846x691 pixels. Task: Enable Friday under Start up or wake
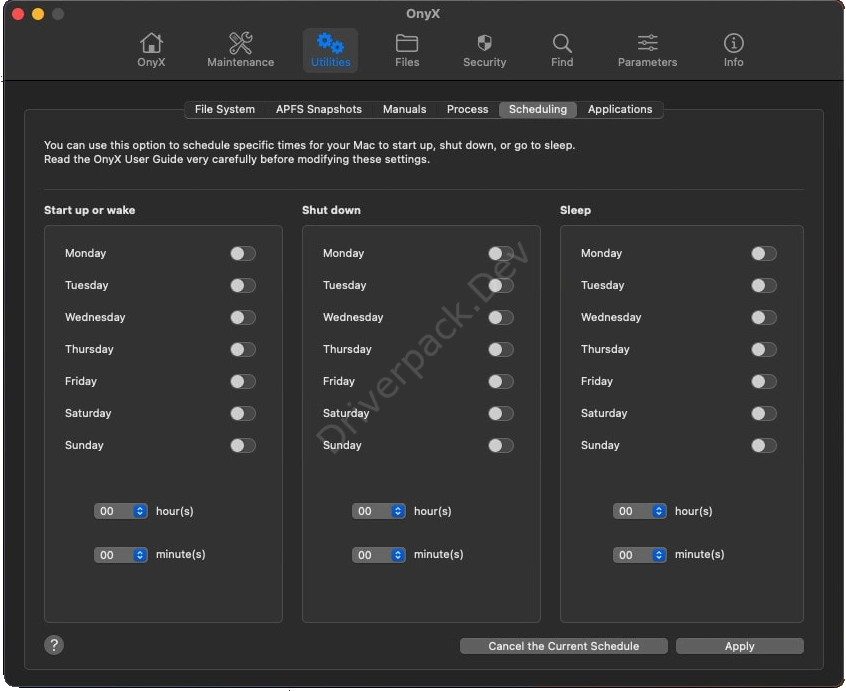243,381
